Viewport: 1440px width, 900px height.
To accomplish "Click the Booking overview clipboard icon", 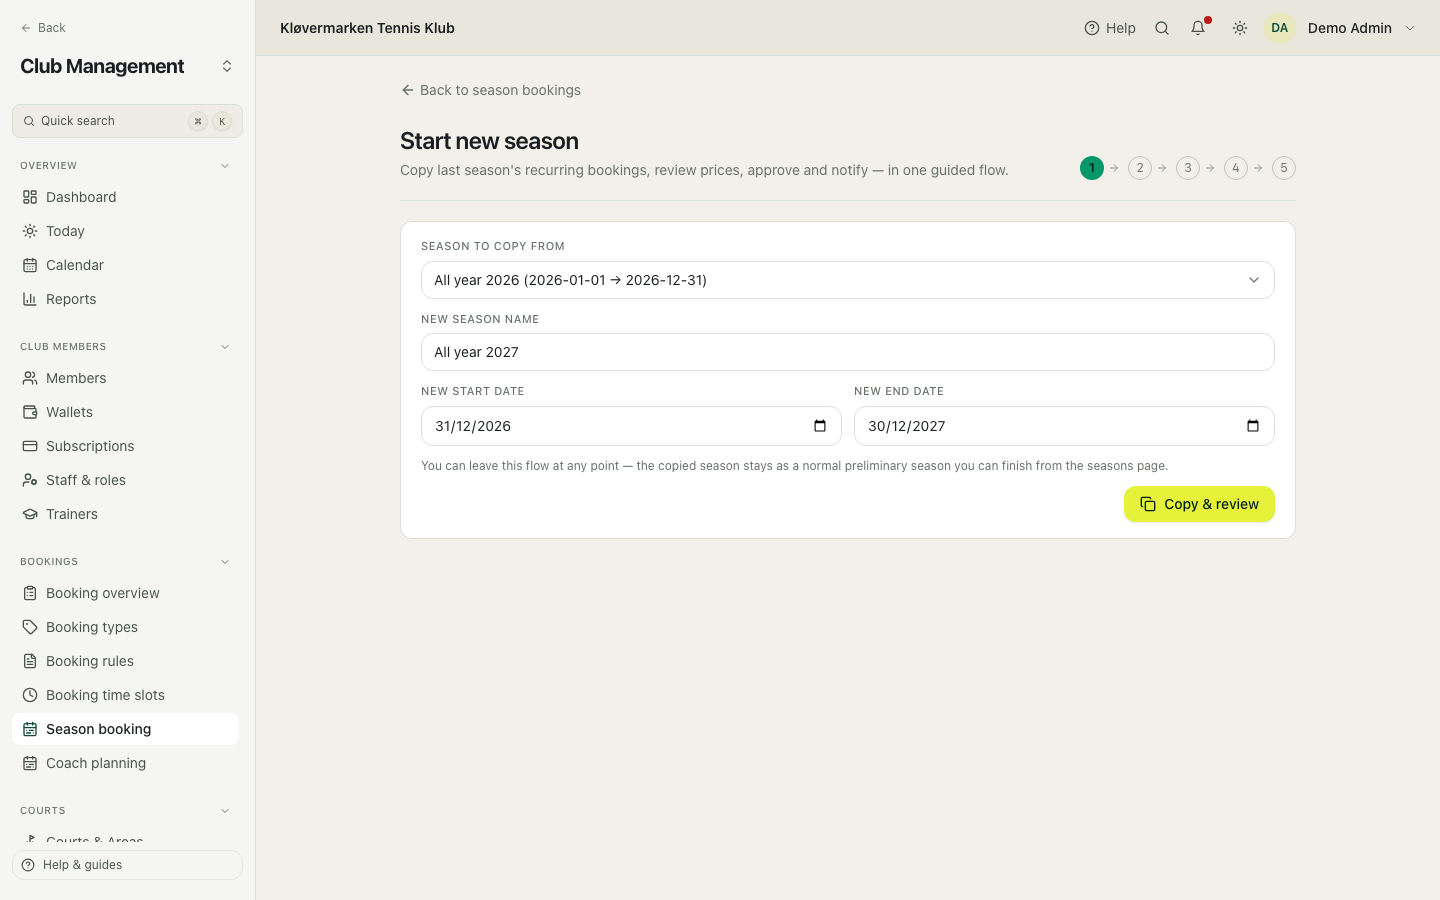I will tap(30, 593).
